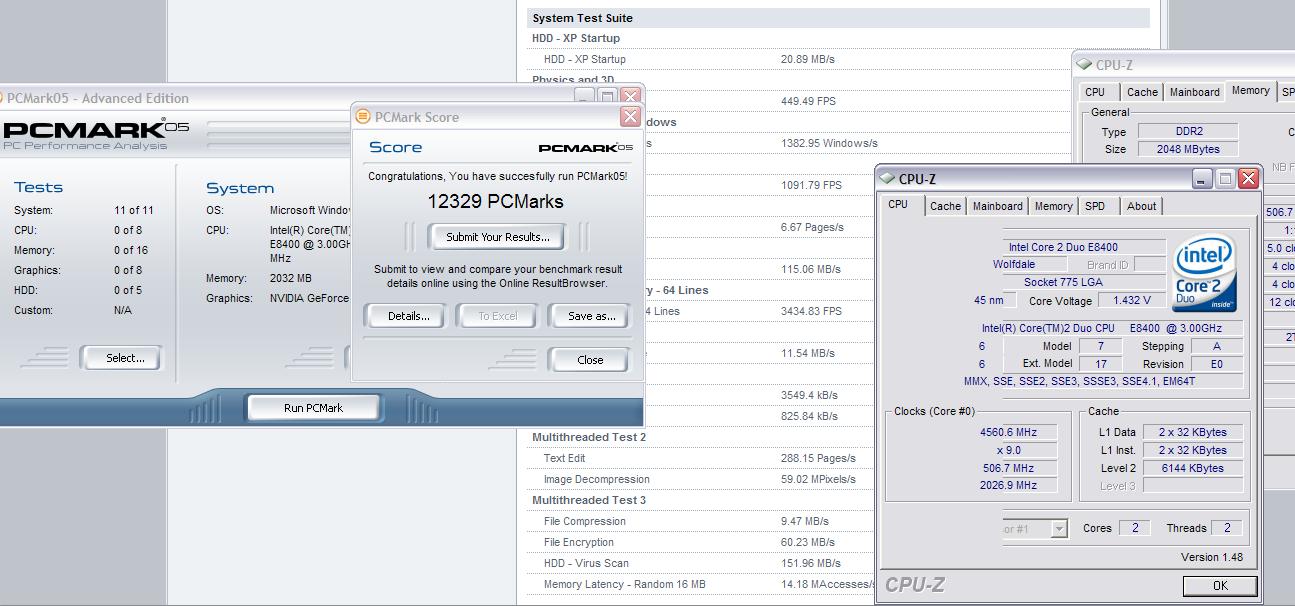The width and height of the screenshot is (1295, 606).
Task: Click Intel Core 2 Duo logo
Action: pyautogui.click(x=1204, y=273)
